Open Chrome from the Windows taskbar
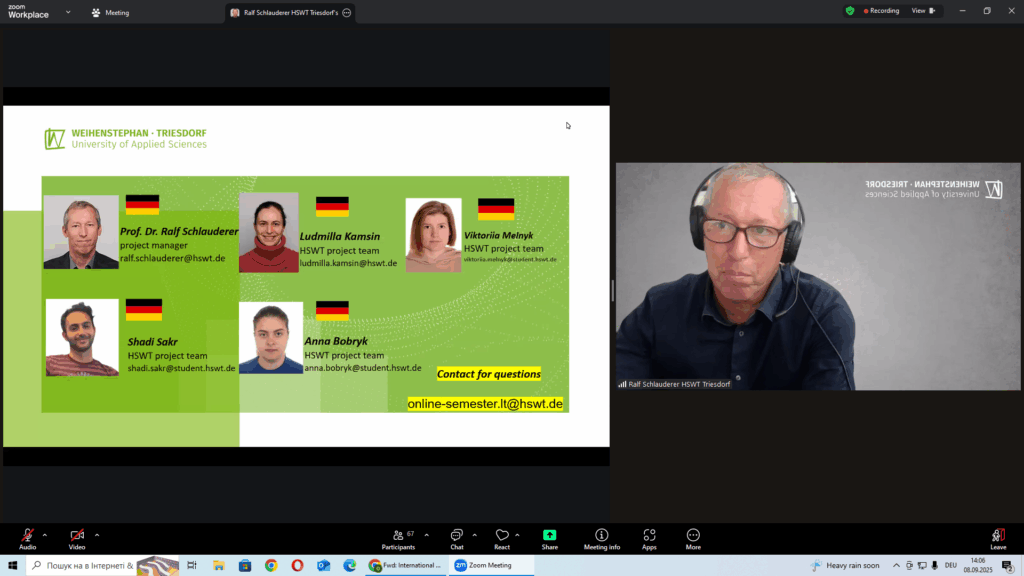This screenshot has width=1024, height=576. [271, 565]
